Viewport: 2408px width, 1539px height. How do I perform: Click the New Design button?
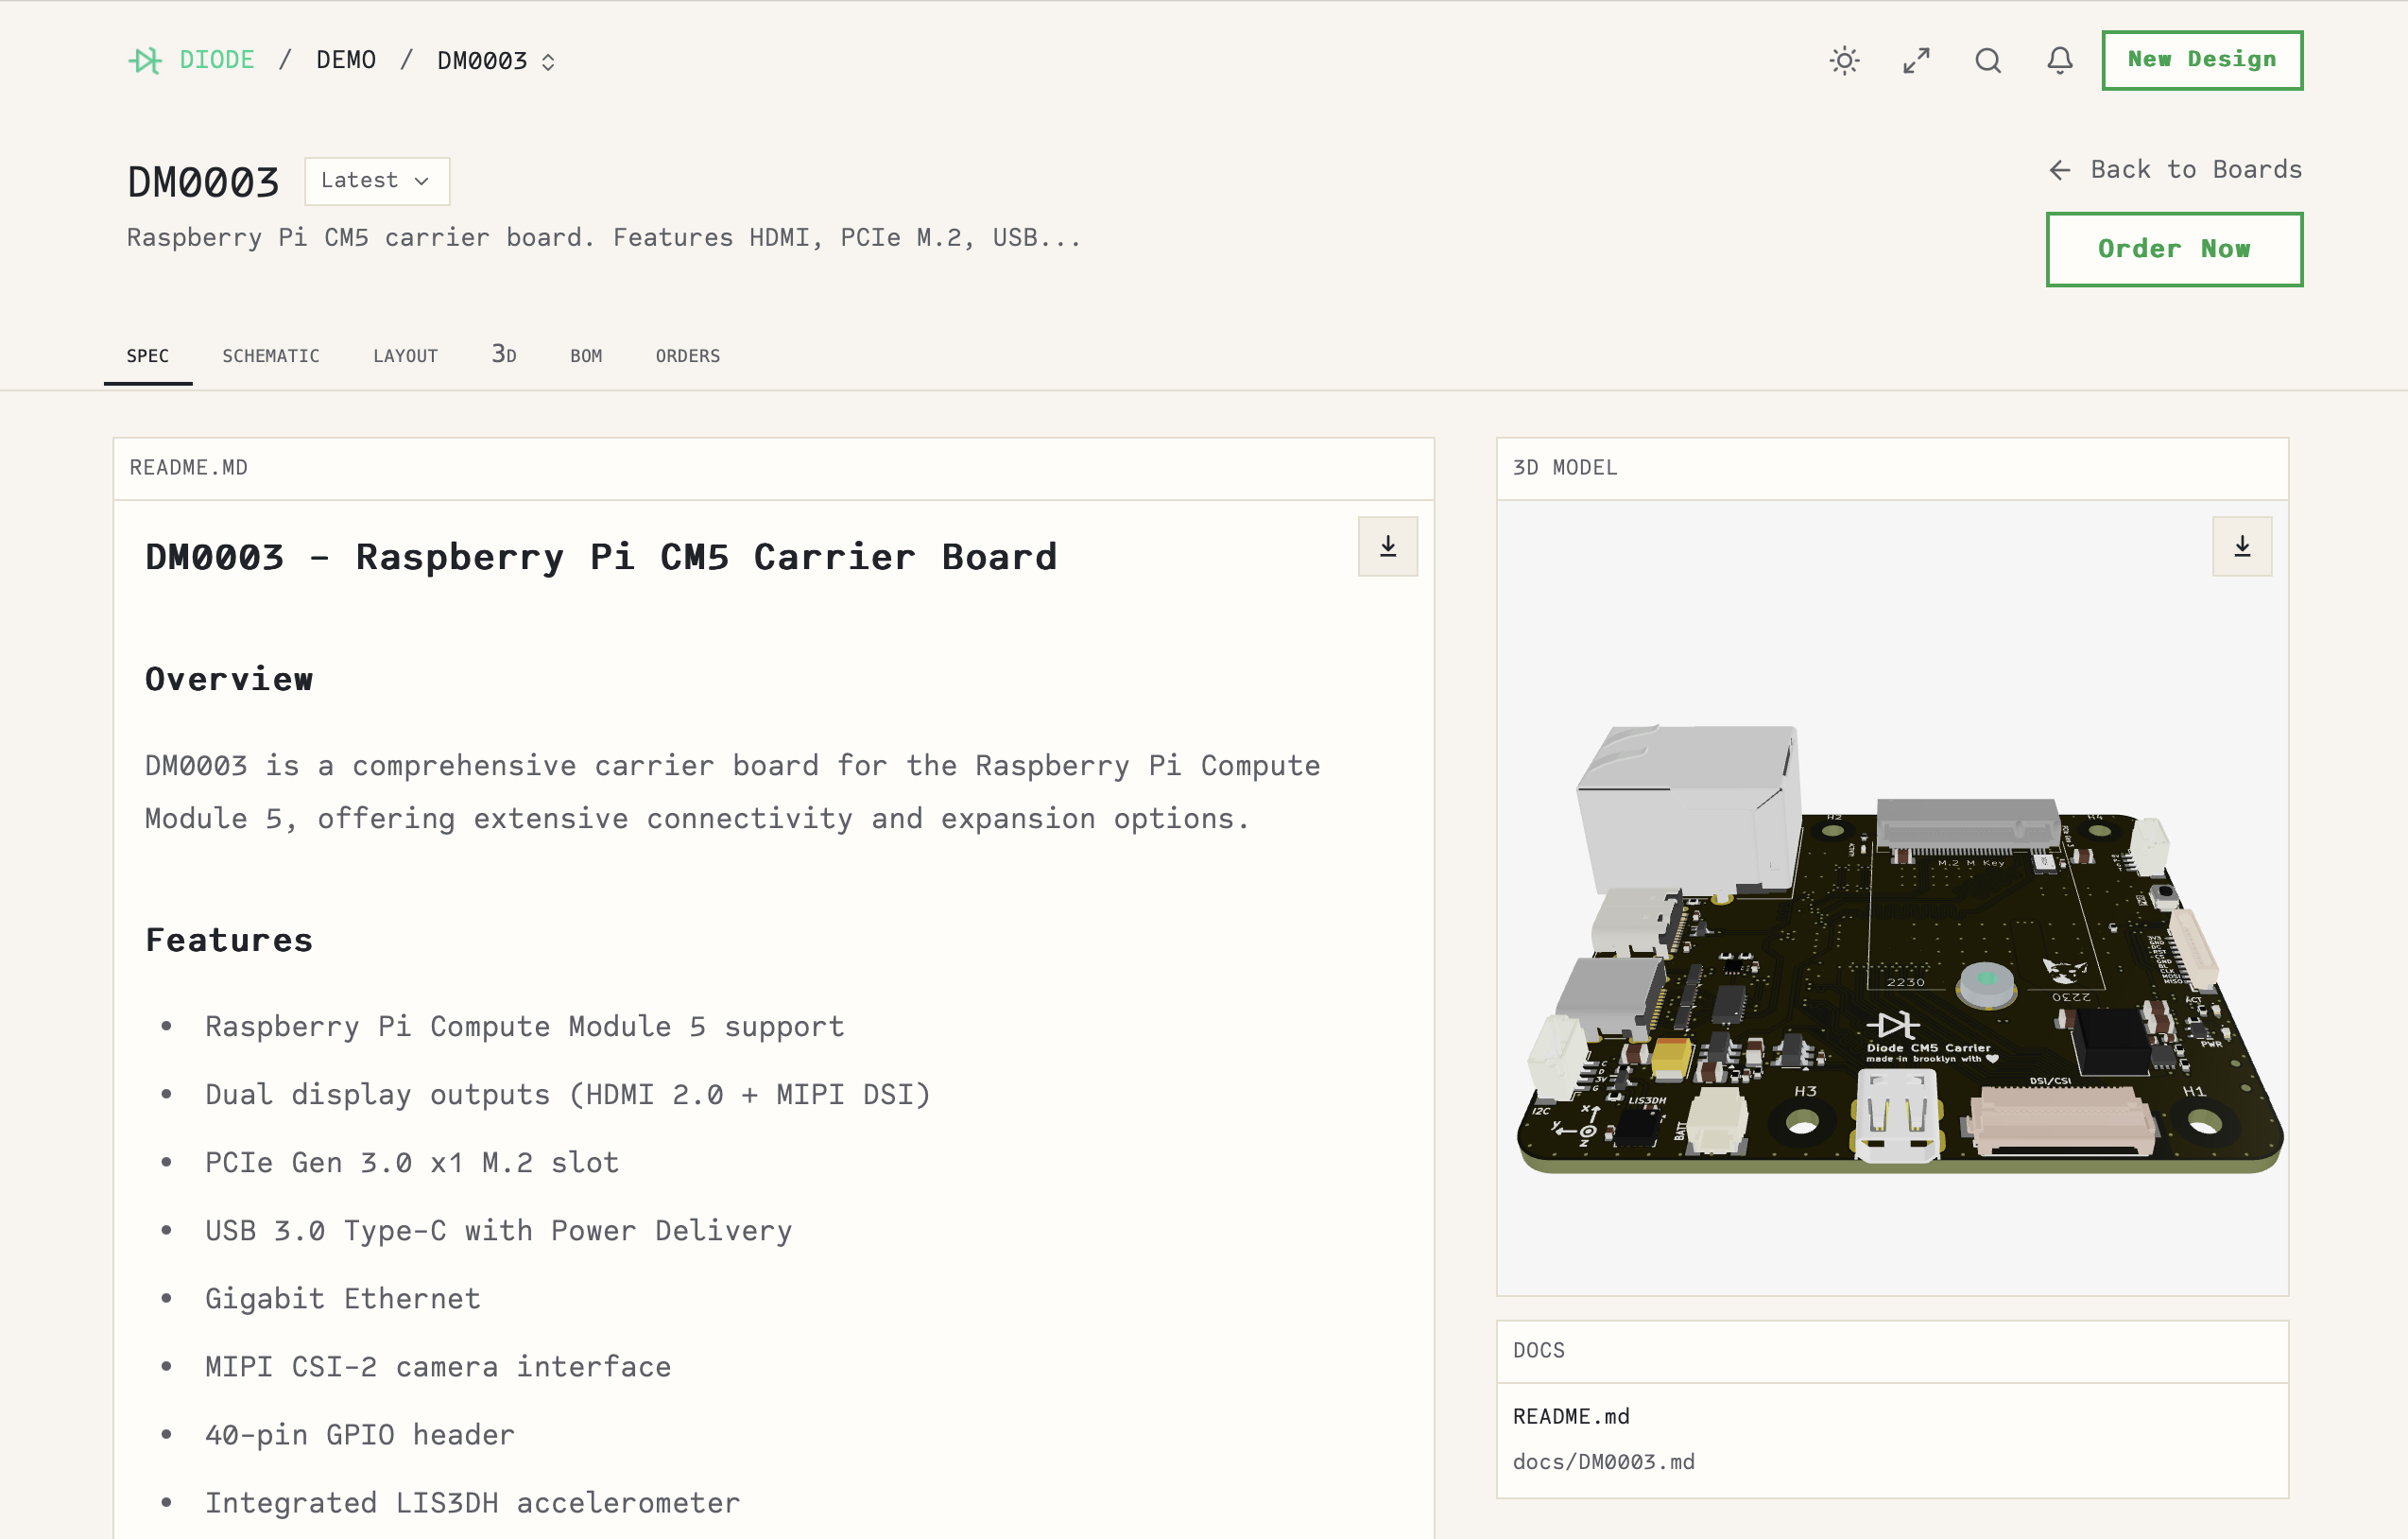[x=2202, y=60]
